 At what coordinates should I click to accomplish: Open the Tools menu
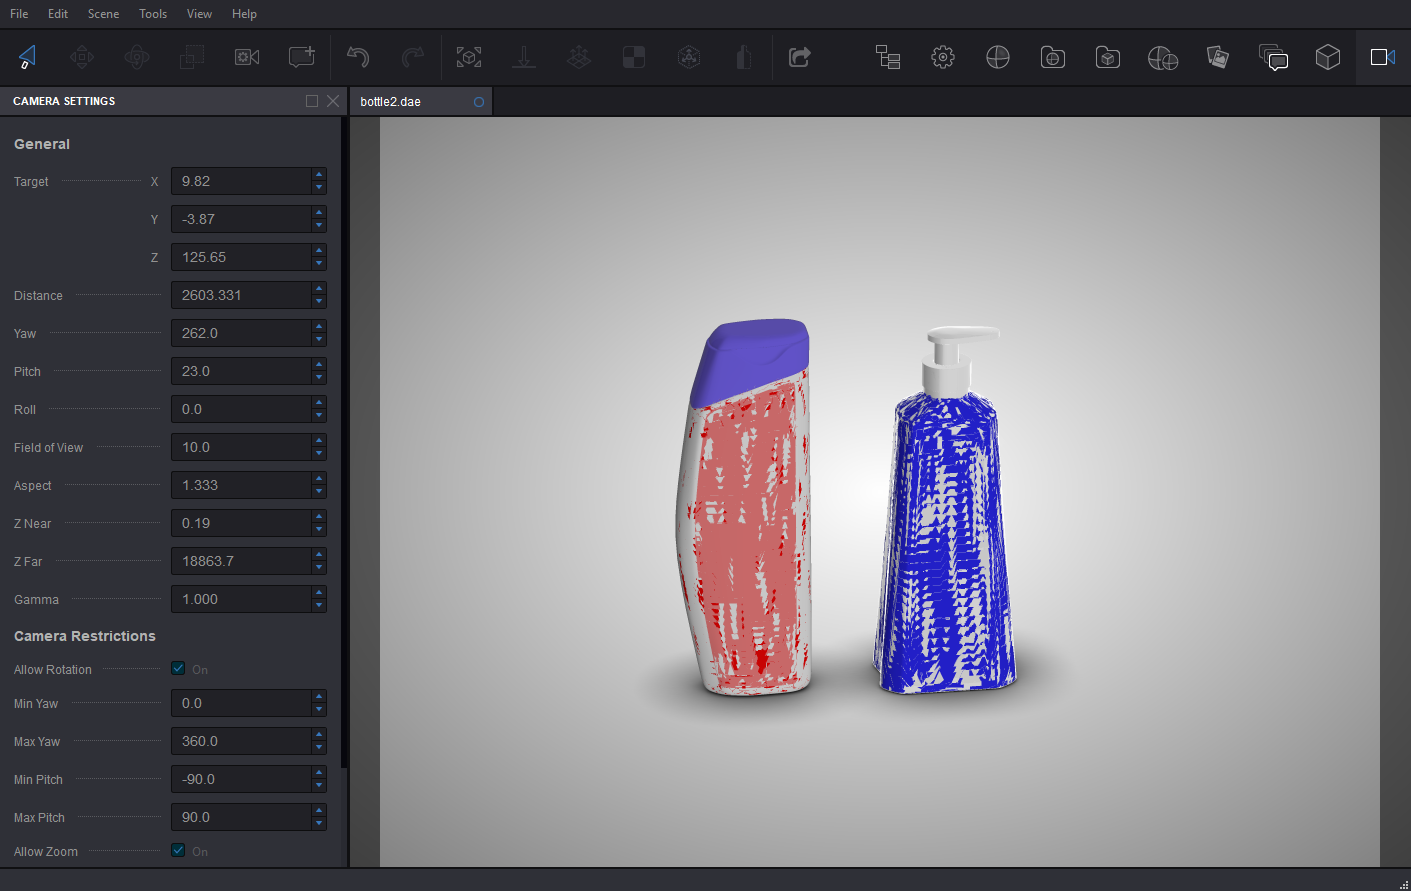pos(153,14)
